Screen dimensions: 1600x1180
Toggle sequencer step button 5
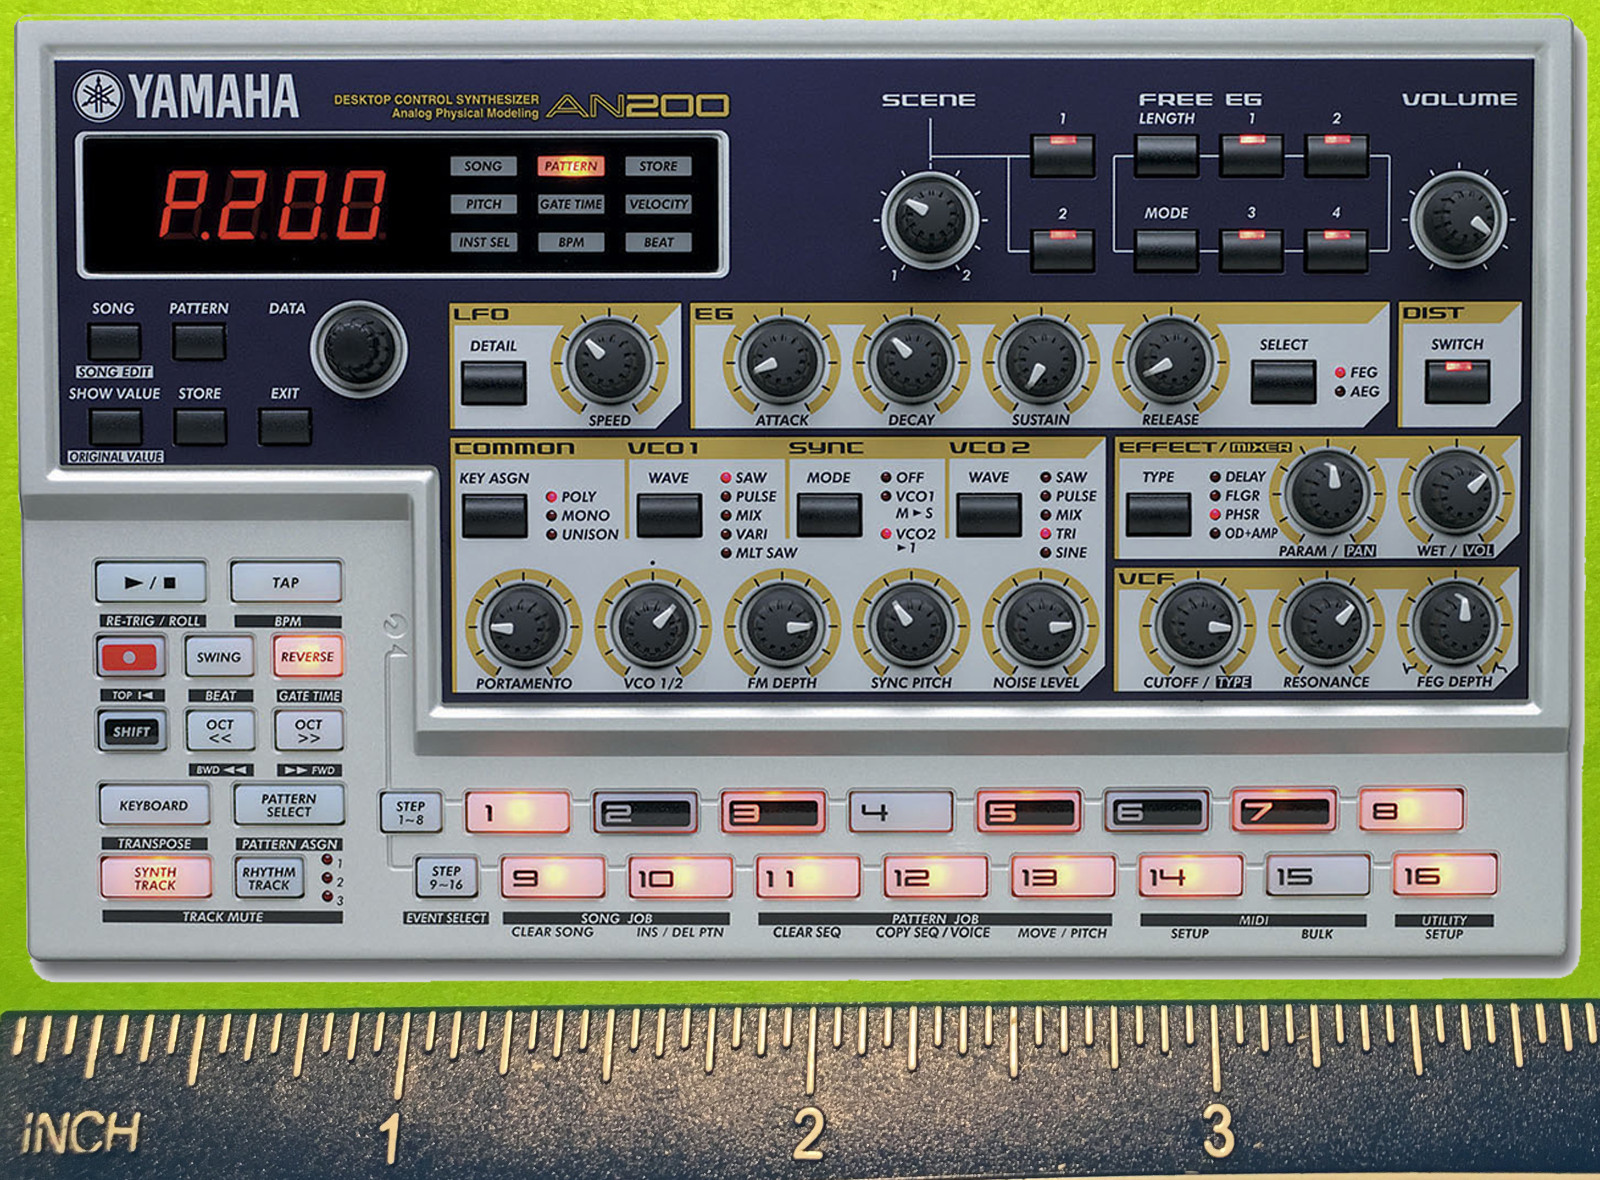pos(1029,811)
